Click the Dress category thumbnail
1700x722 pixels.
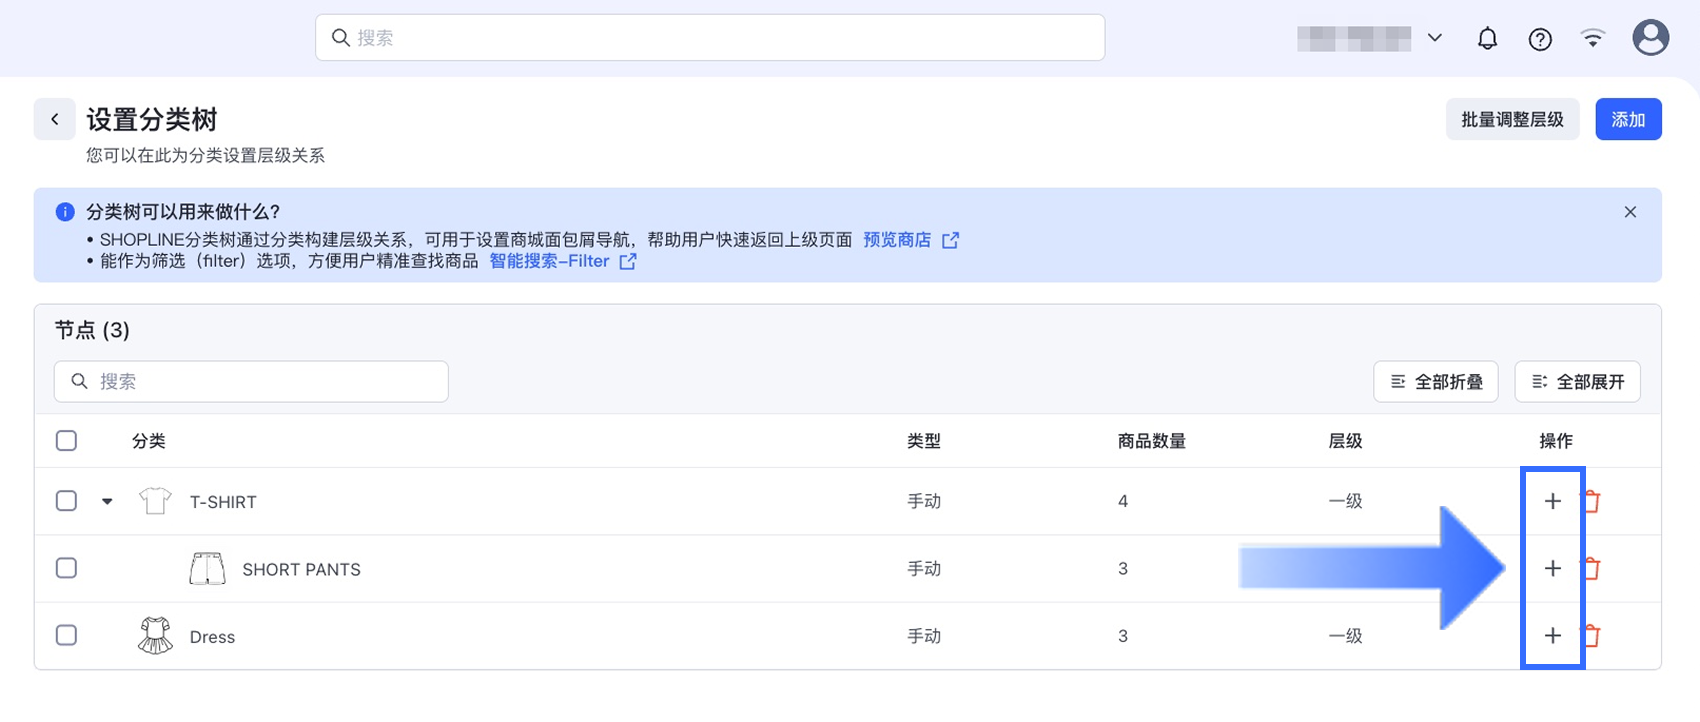[x=155, y=635]
